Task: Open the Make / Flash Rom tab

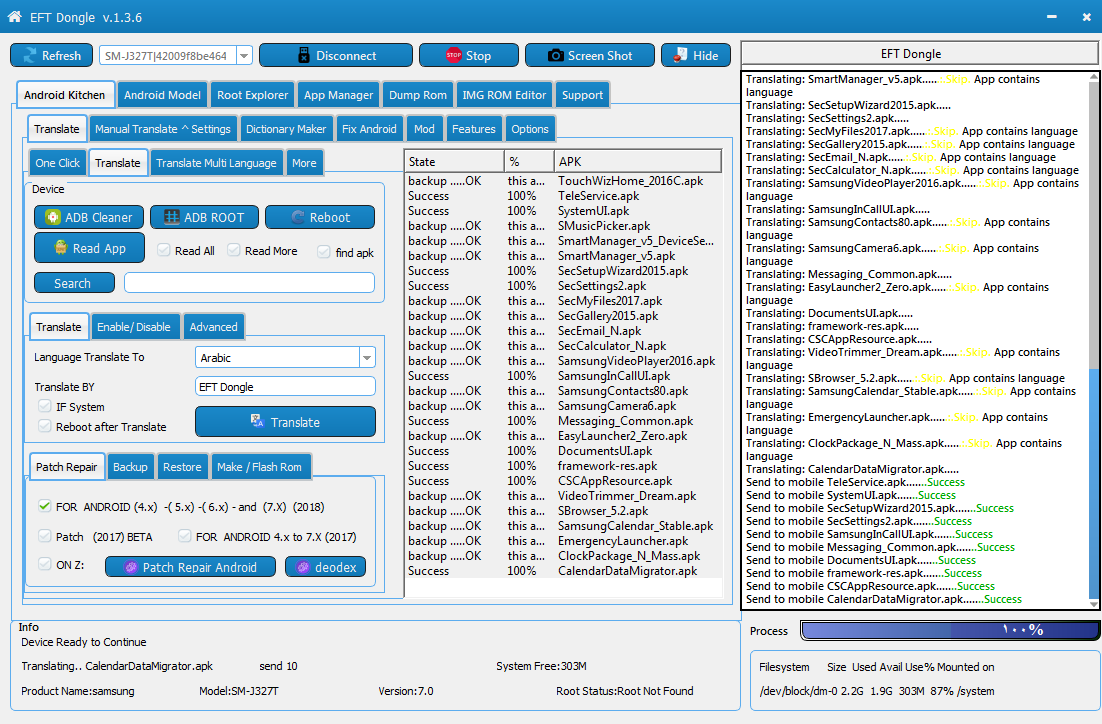Action: (x=259, y=467)
